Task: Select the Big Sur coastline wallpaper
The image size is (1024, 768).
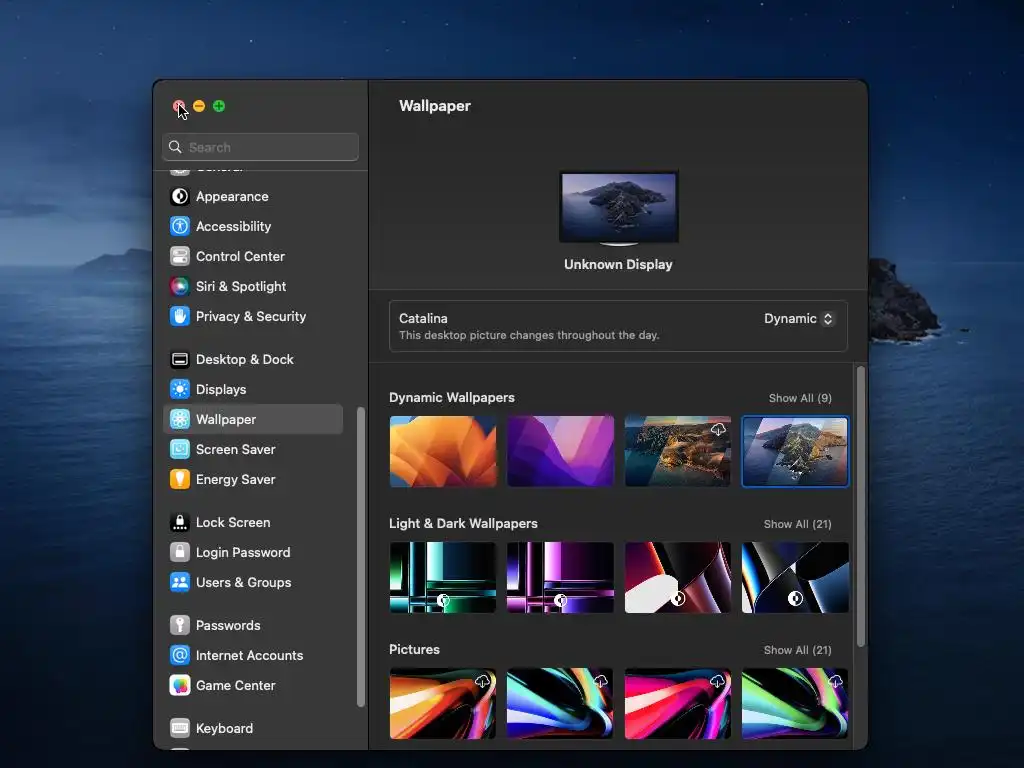Action: [x=678, y=451]
